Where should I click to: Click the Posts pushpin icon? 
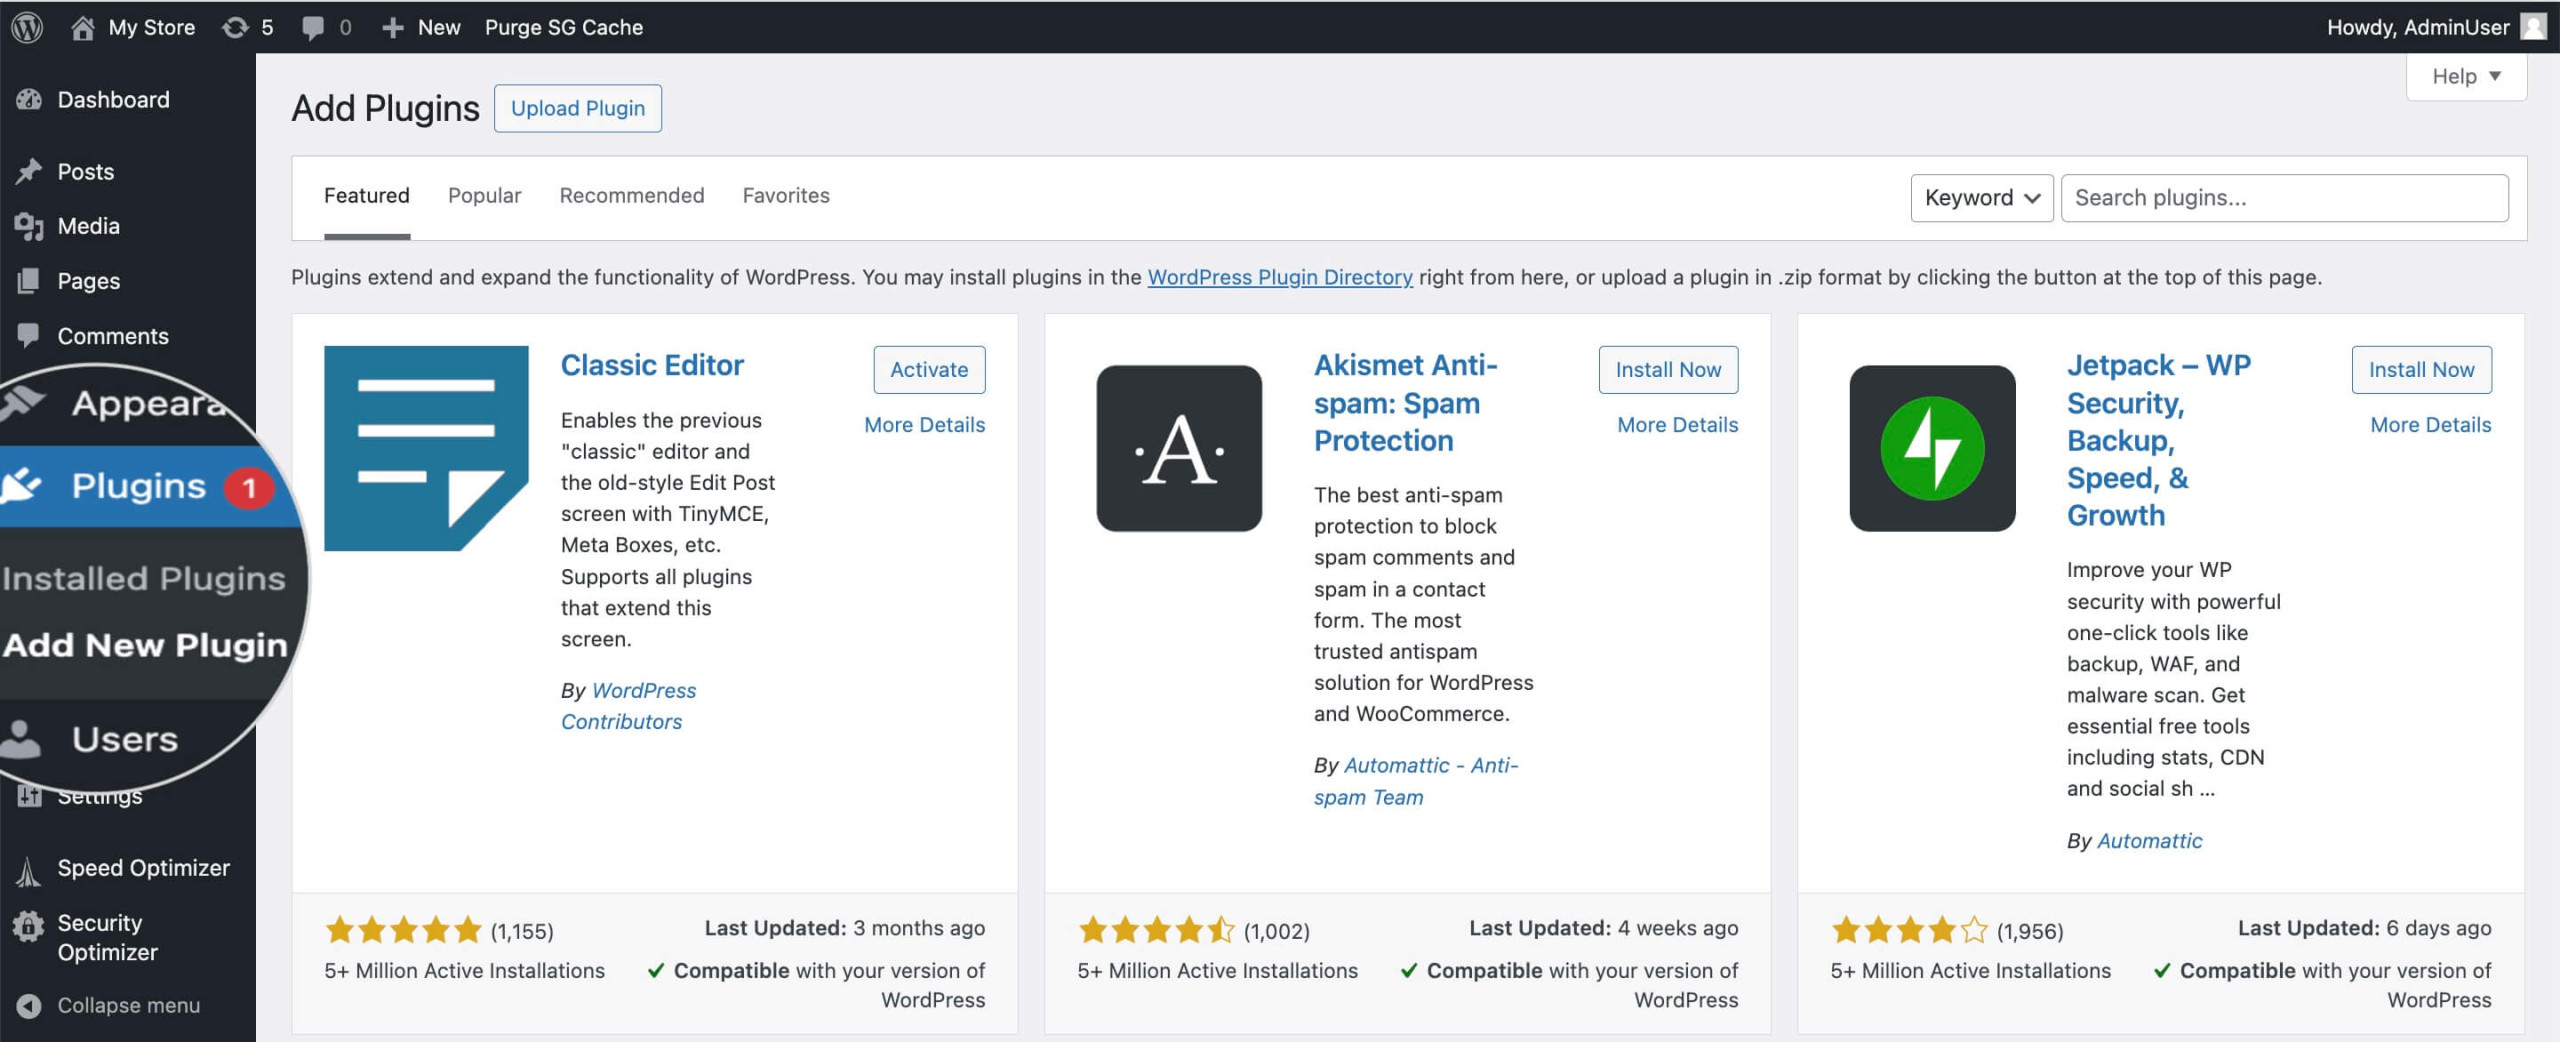coord(29,171)
